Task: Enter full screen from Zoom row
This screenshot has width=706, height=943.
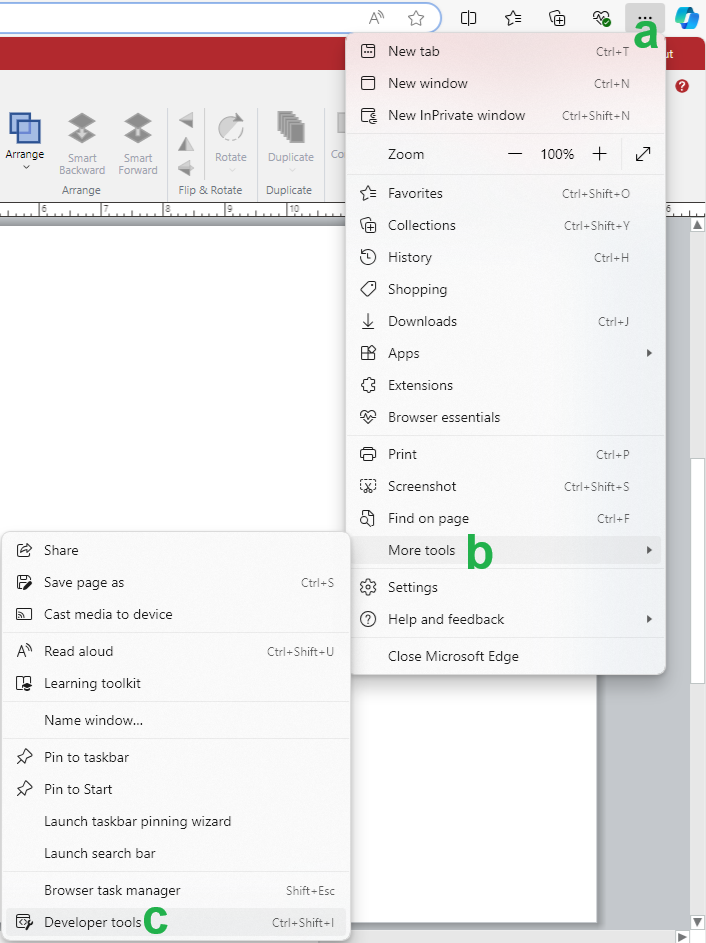Action: click(x=643, y=154)
